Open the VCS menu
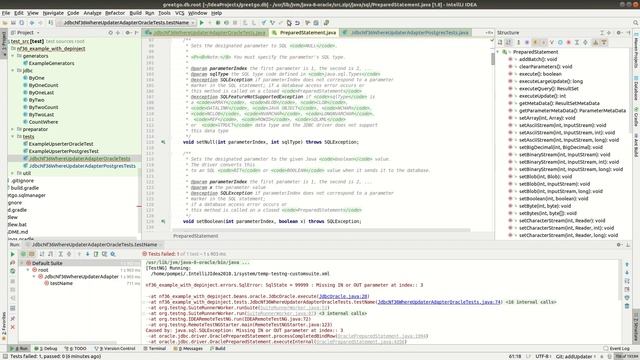Screen dimensions: 640x360 pos(180,13)
